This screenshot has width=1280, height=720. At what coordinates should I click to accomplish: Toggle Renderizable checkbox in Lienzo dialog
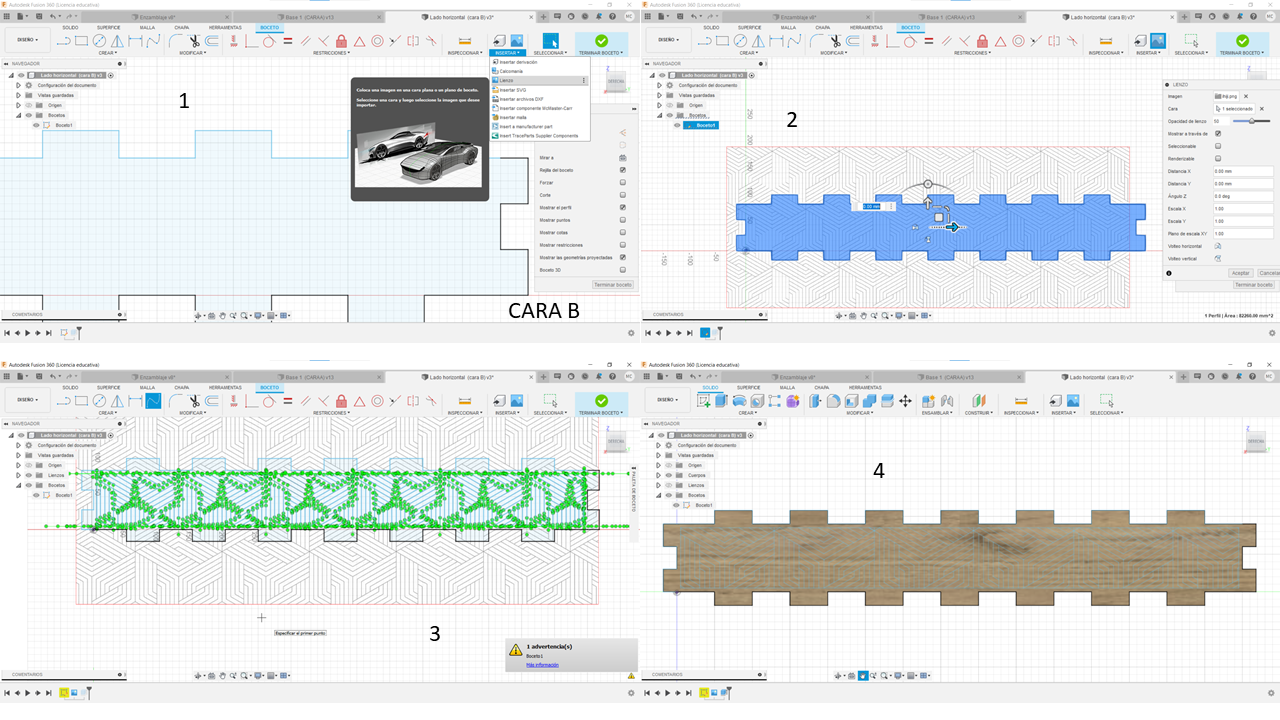(1218, 158)
